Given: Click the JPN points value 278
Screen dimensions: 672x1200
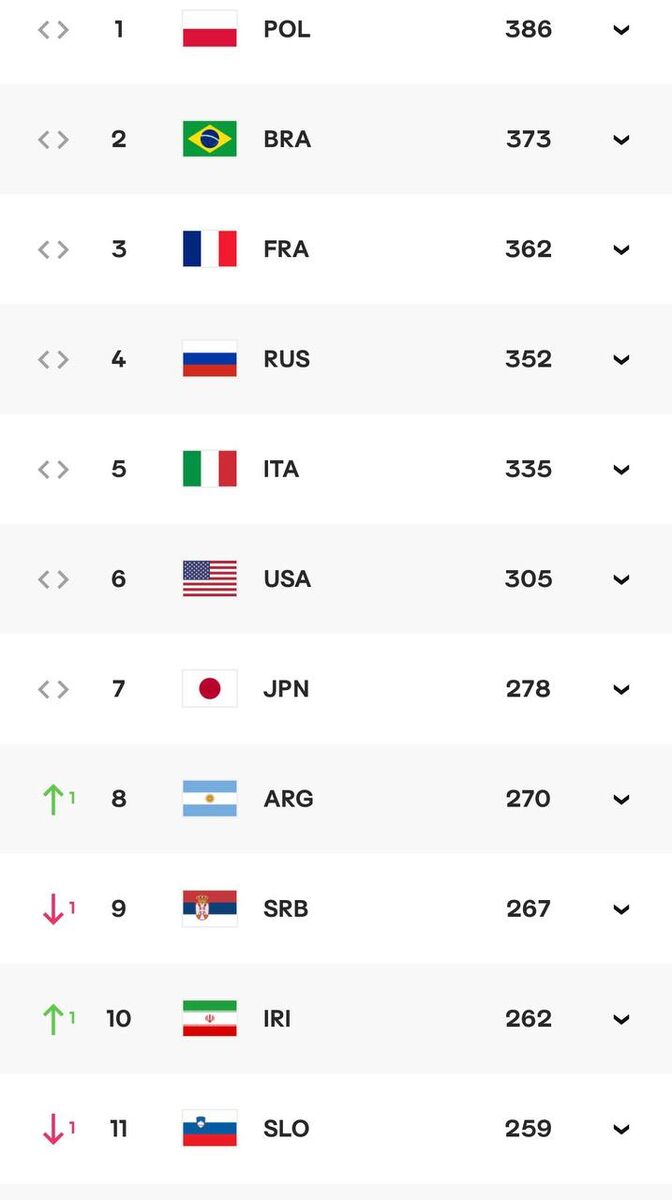Looking at the screenshot, I should [528, 689].
